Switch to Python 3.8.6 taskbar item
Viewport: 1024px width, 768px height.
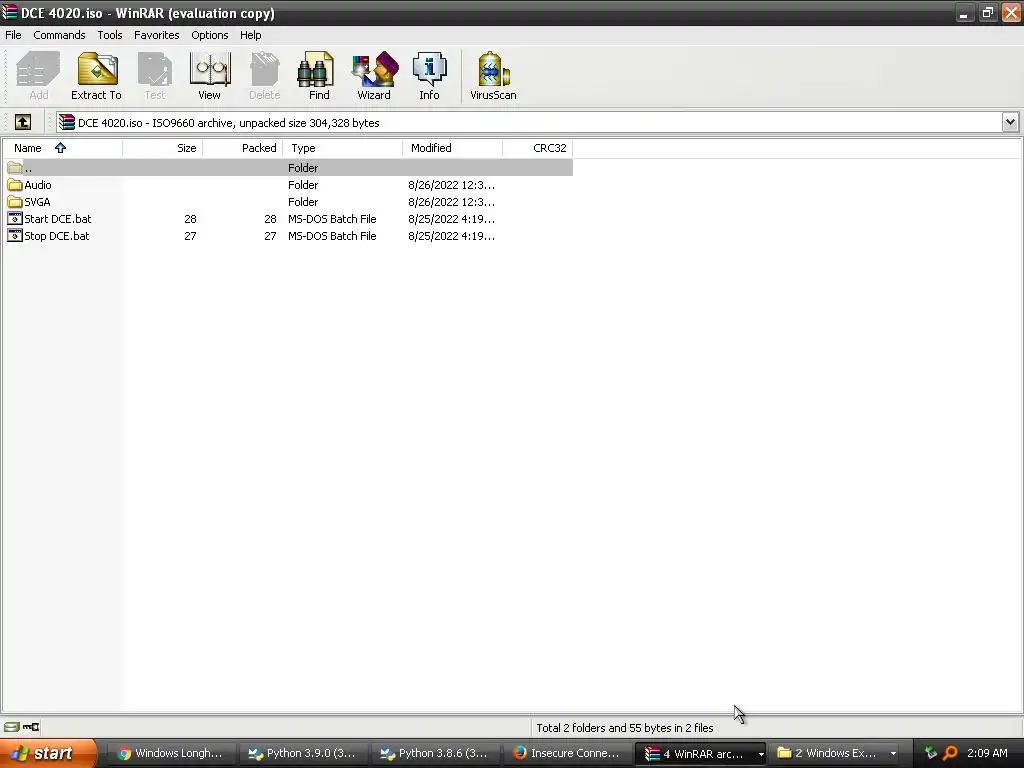pos(435,754)
